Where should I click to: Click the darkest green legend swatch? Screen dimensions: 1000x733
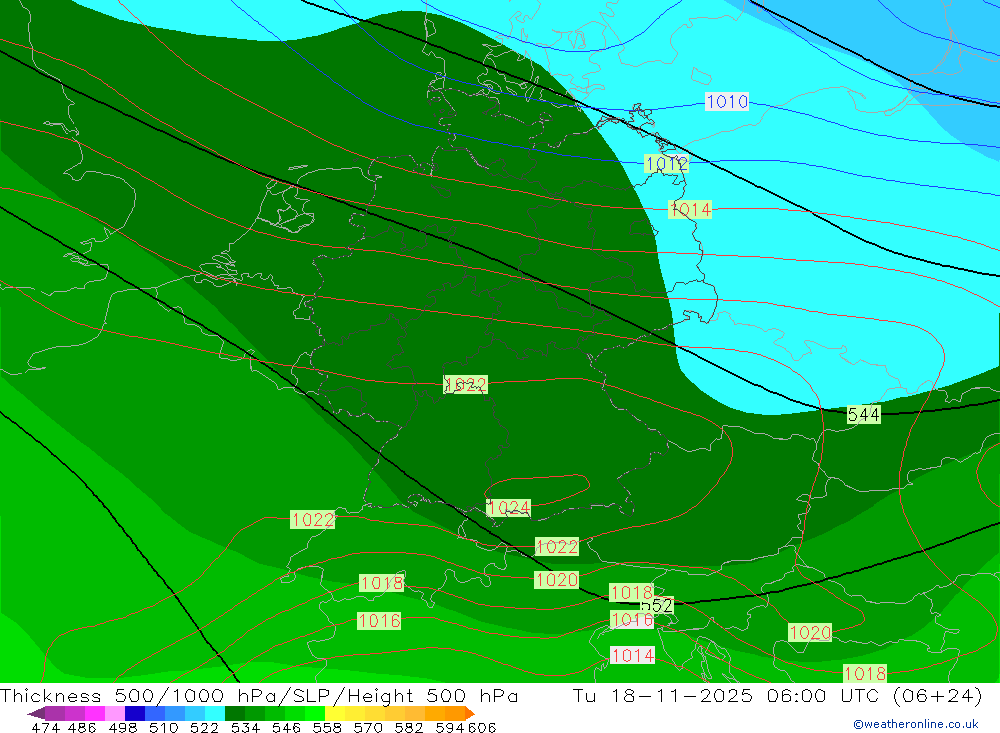click(x=235, y=713)
